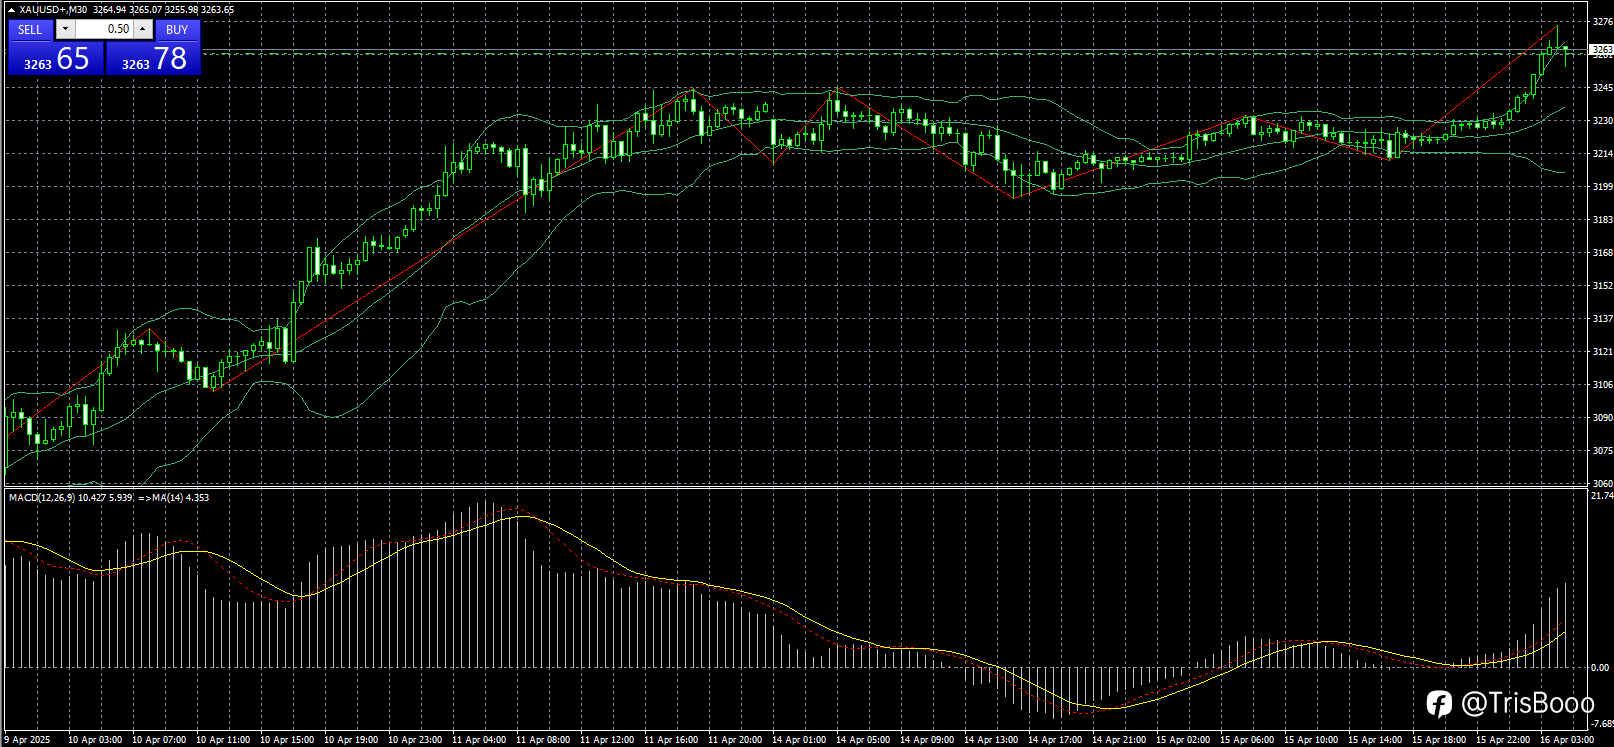The image size is (1614, 747).
Task: Click the highlighted 3263 current price tag
Action: 1601,49
